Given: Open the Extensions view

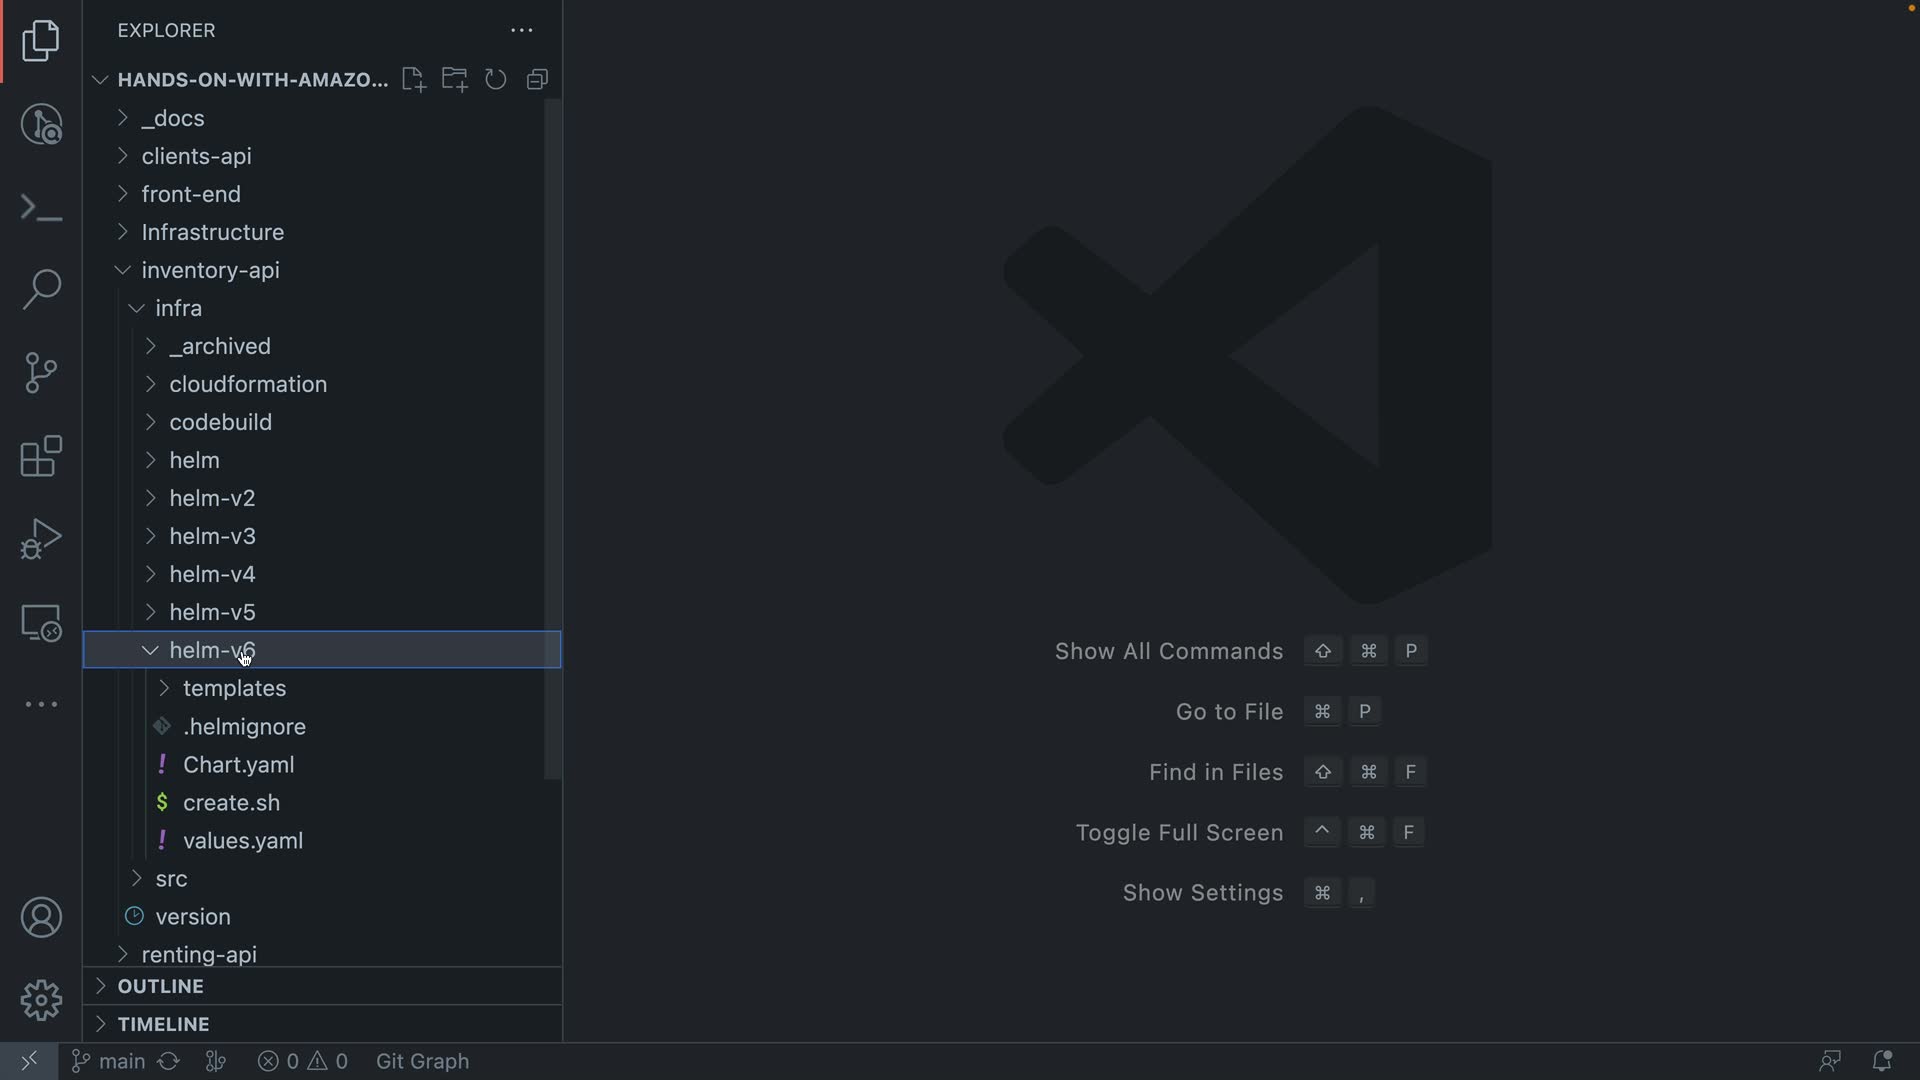Looking at the screenshot, I should [x=41, y=456].
